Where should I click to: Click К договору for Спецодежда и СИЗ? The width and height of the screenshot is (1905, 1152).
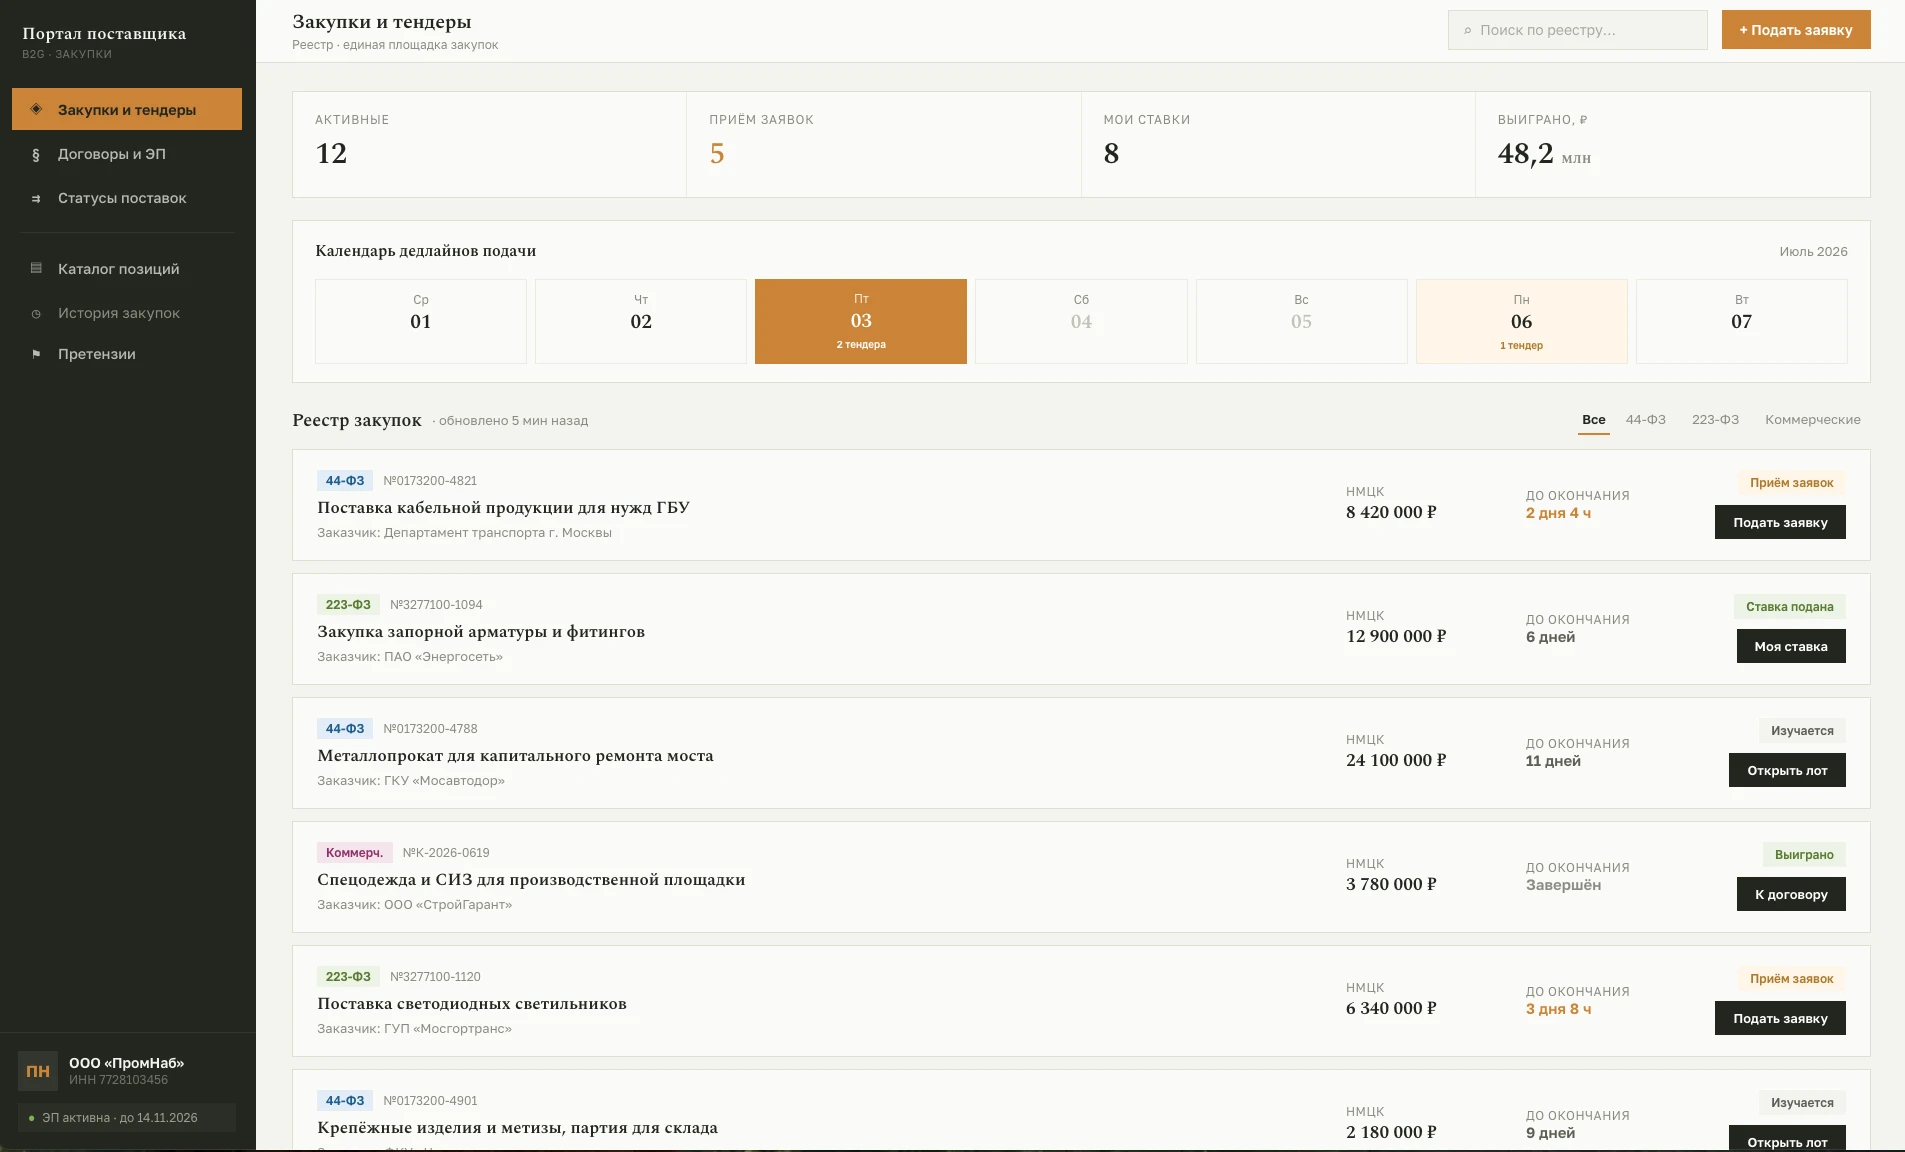1791,894
